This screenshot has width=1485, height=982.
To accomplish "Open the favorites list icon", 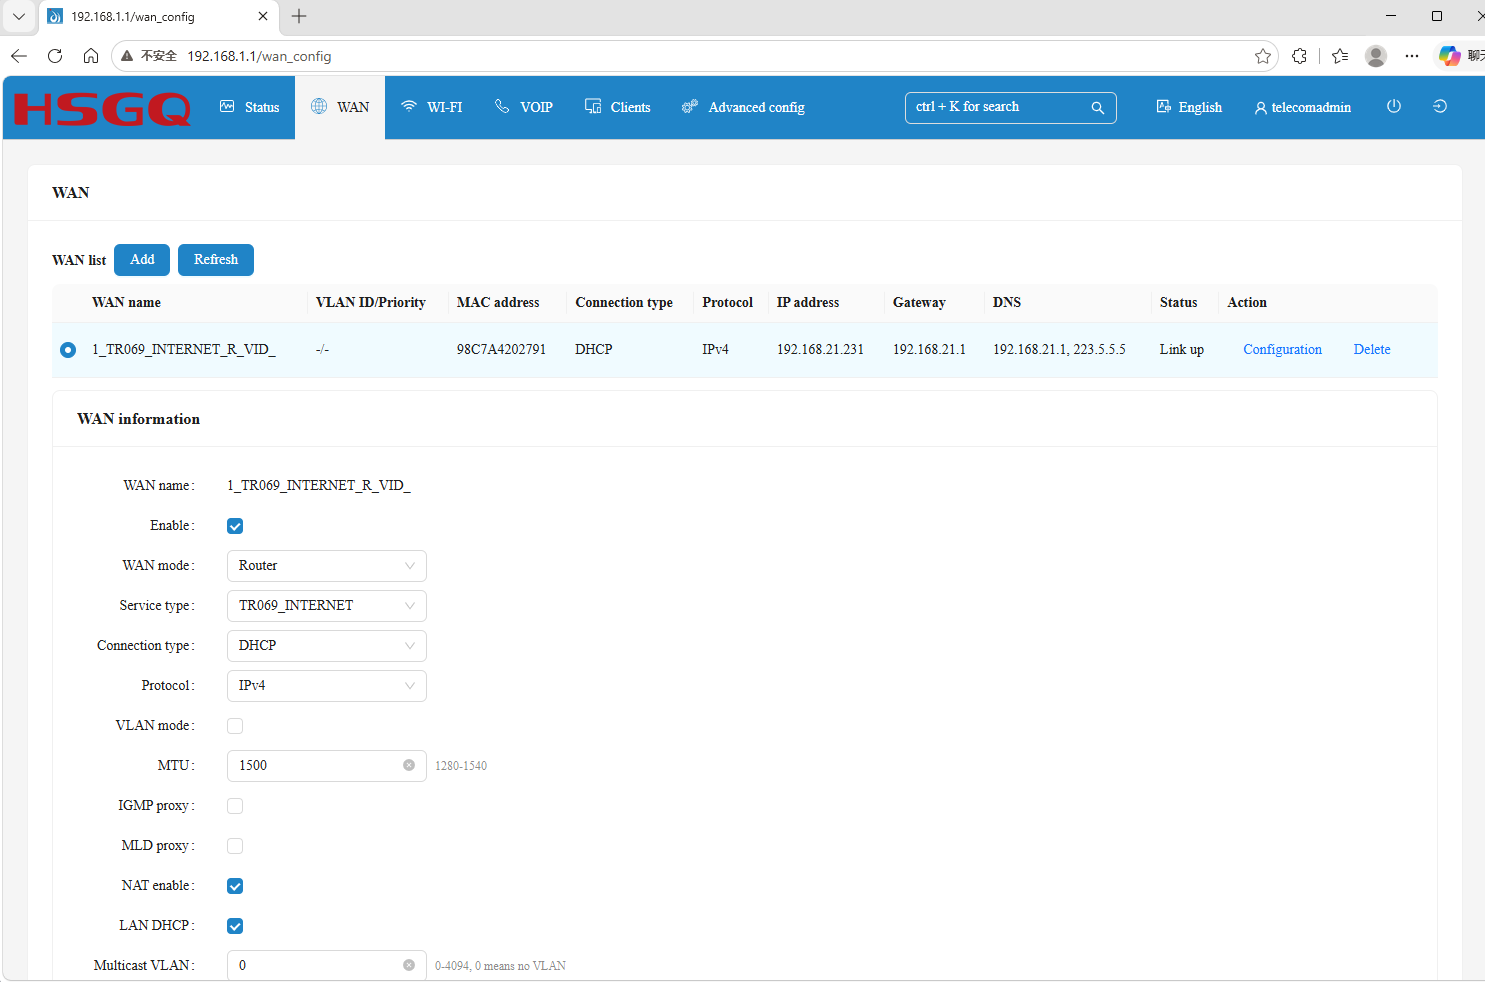I will (x=1340, y=56).
